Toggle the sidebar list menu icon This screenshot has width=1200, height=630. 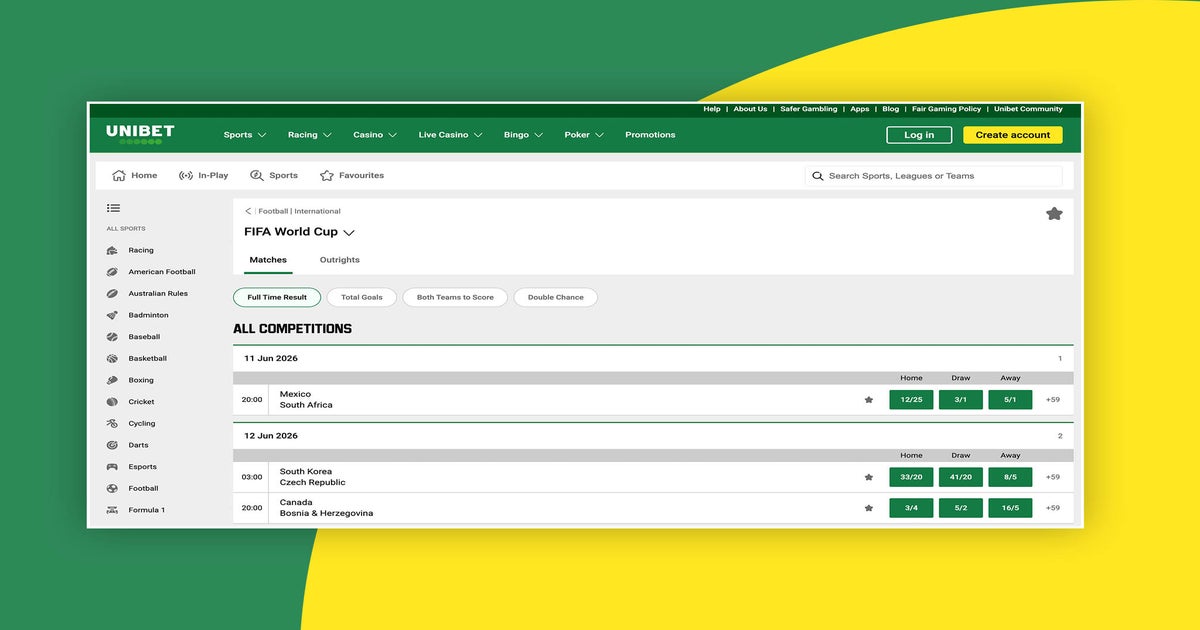tap(113, 208)
